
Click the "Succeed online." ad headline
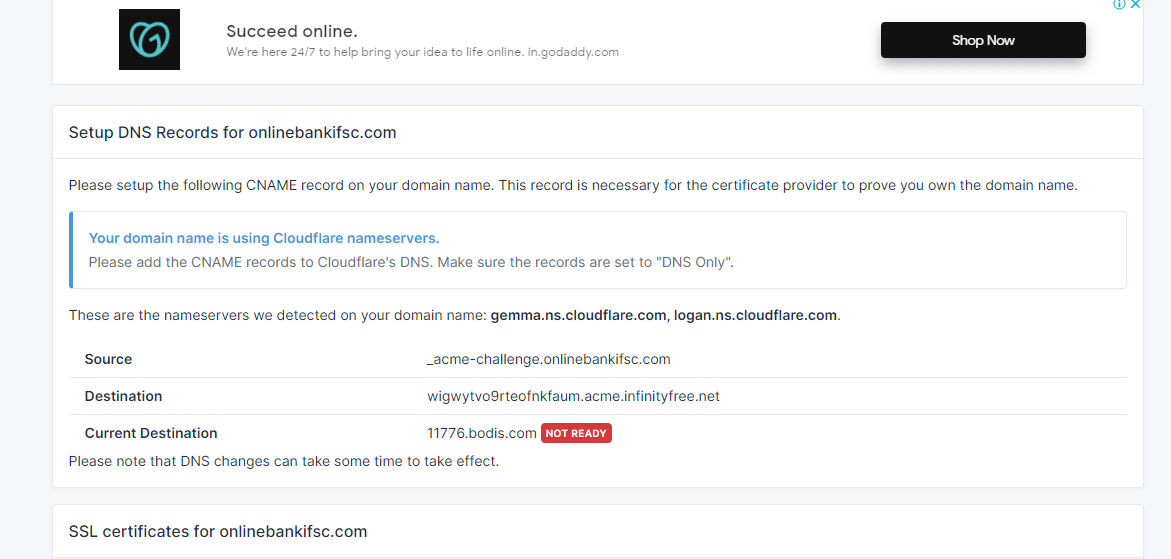tap(291, 31)
